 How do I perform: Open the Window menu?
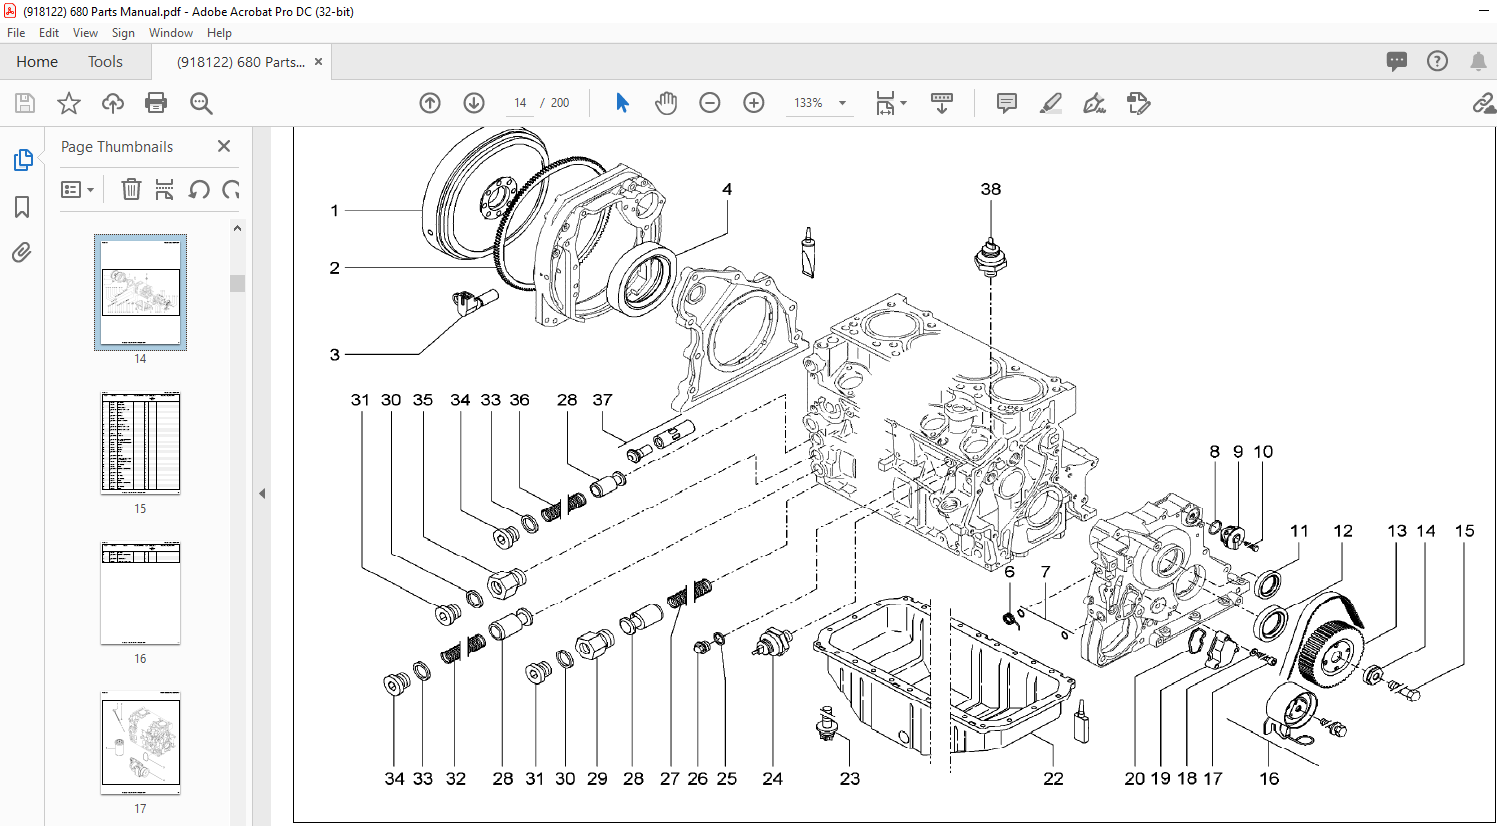coord(171,33)
